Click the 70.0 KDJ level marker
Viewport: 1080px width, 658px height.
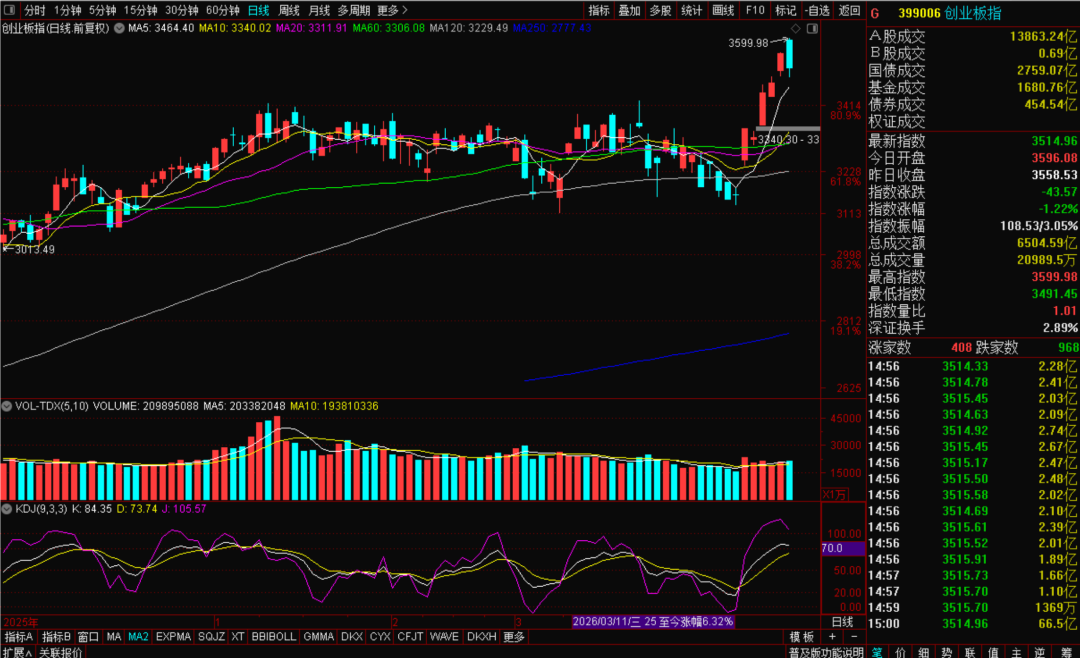(x=832, y=548)
